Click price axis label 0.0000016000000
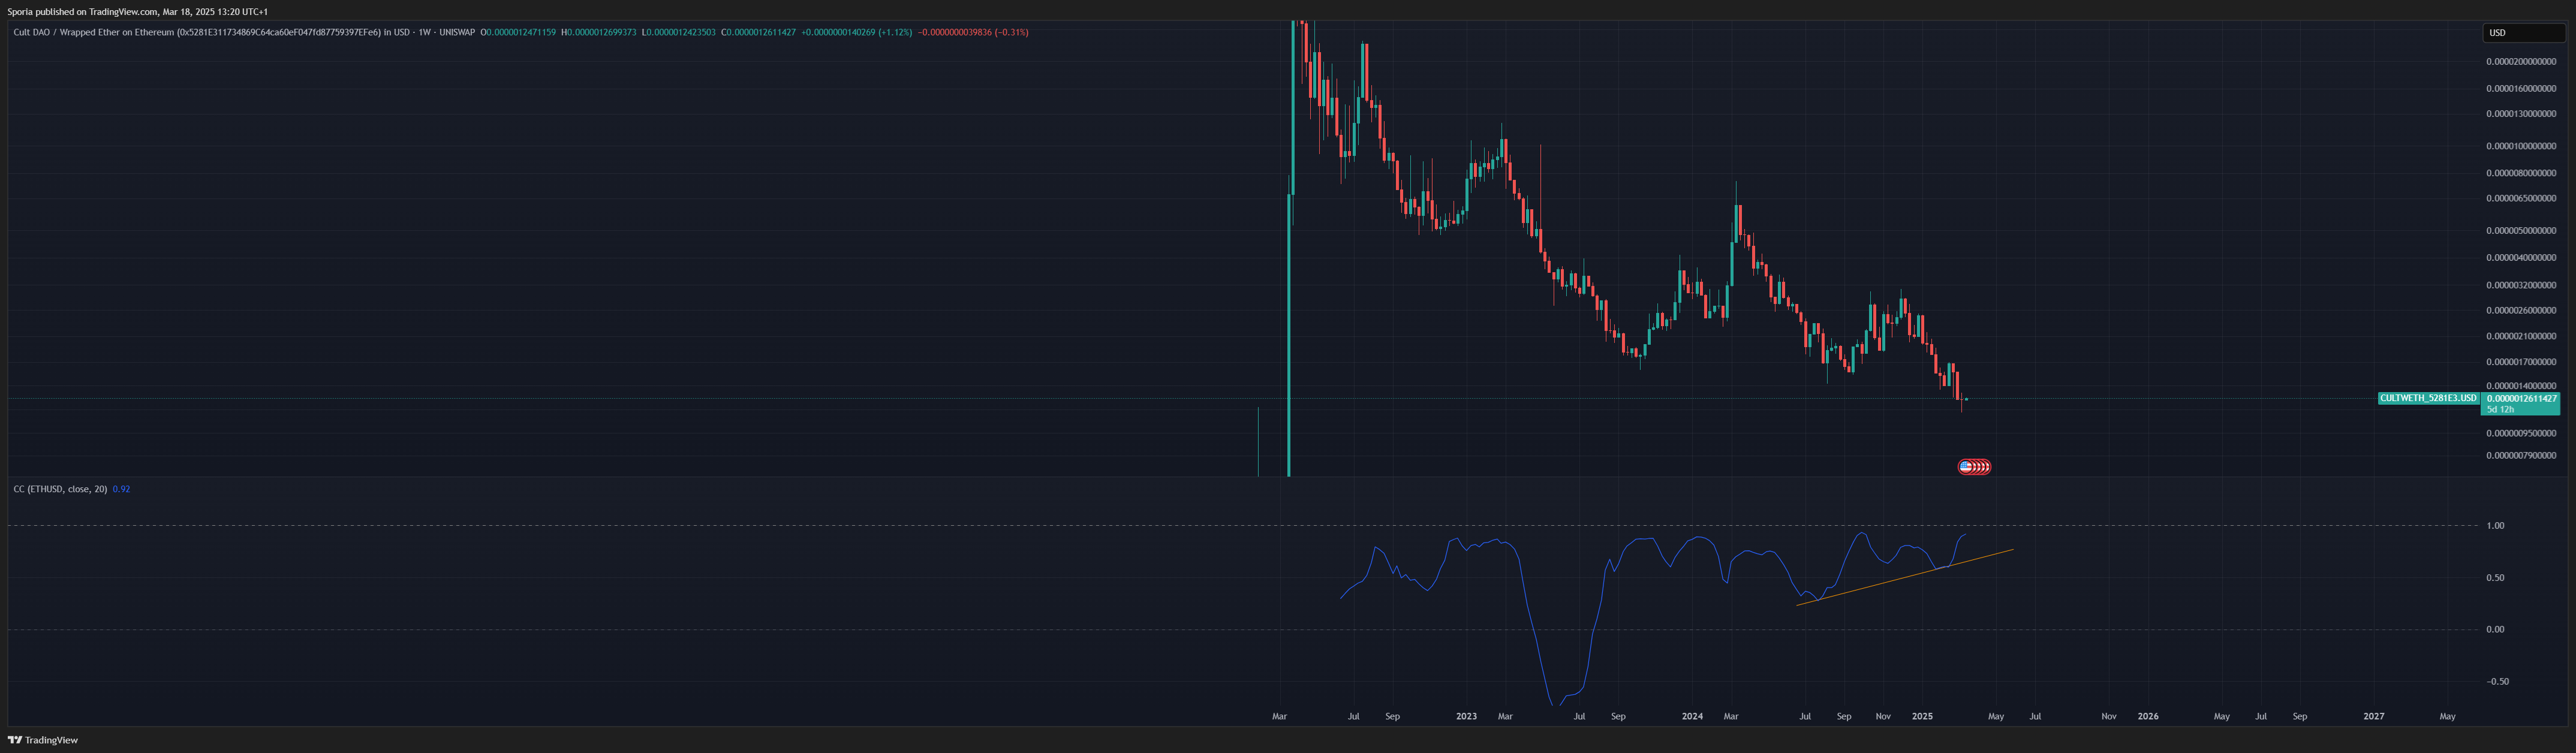The width and height of the screenshot is (2576, 753). pyautogui.click(x=2521, y=89)
